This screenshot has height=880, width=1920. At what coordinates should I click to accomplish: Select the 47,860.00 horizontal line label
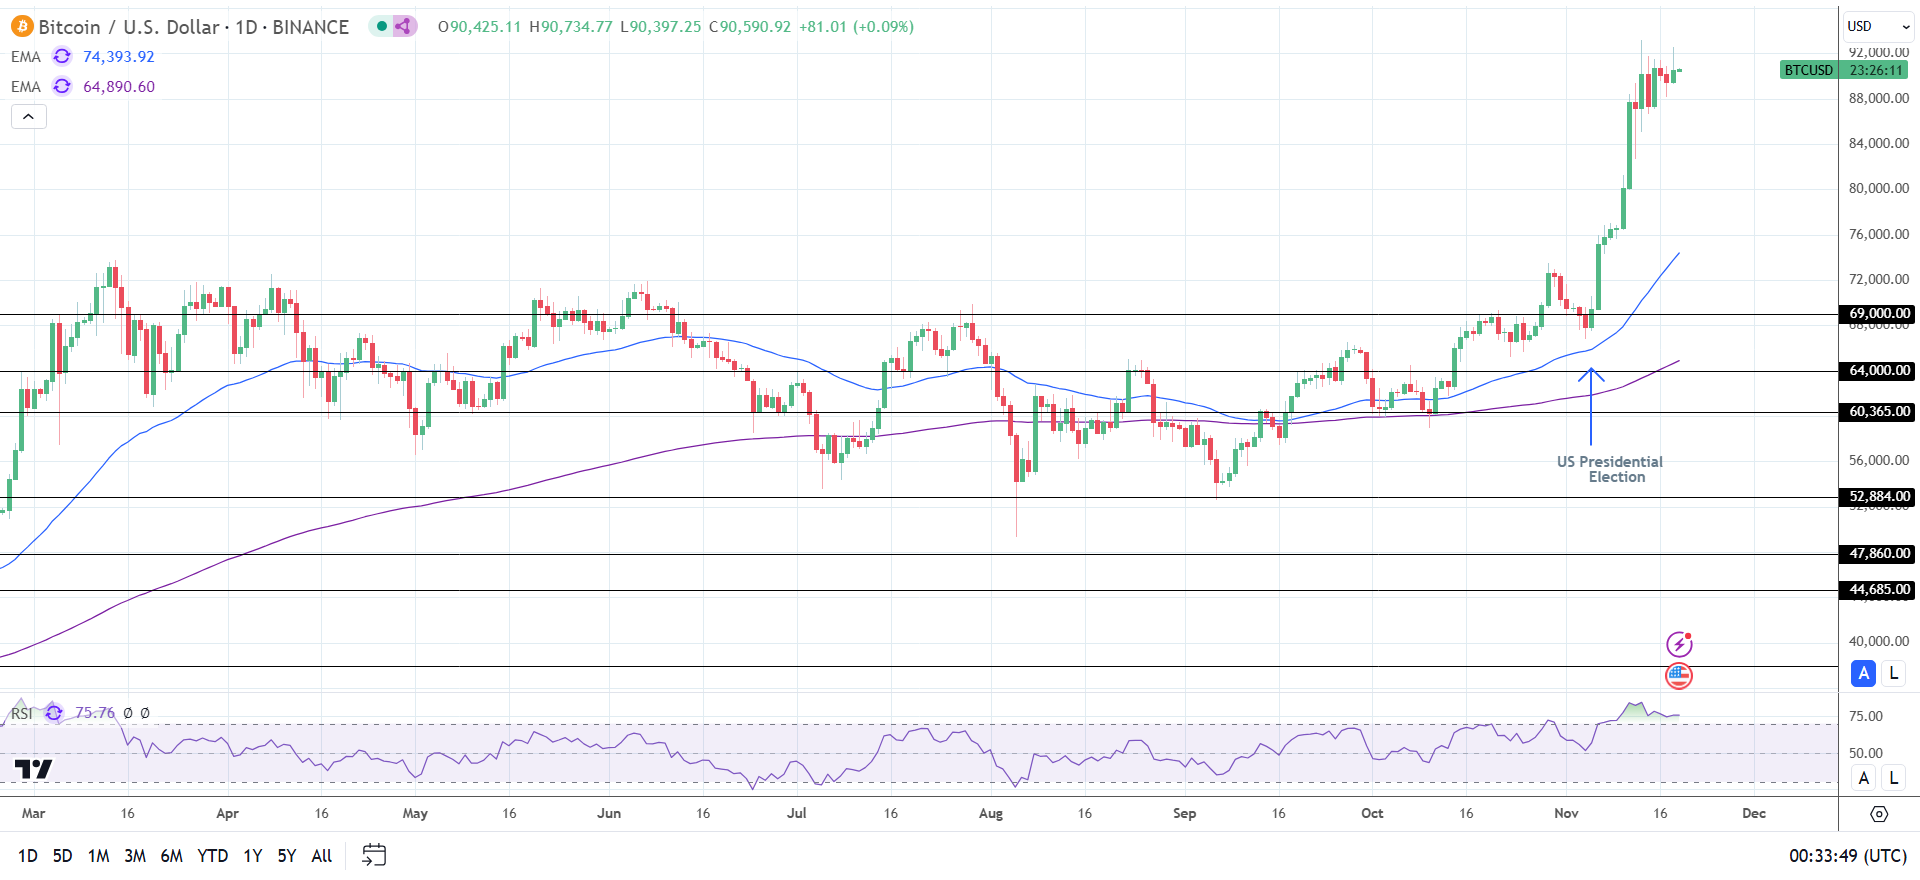tap(1879, 553)
